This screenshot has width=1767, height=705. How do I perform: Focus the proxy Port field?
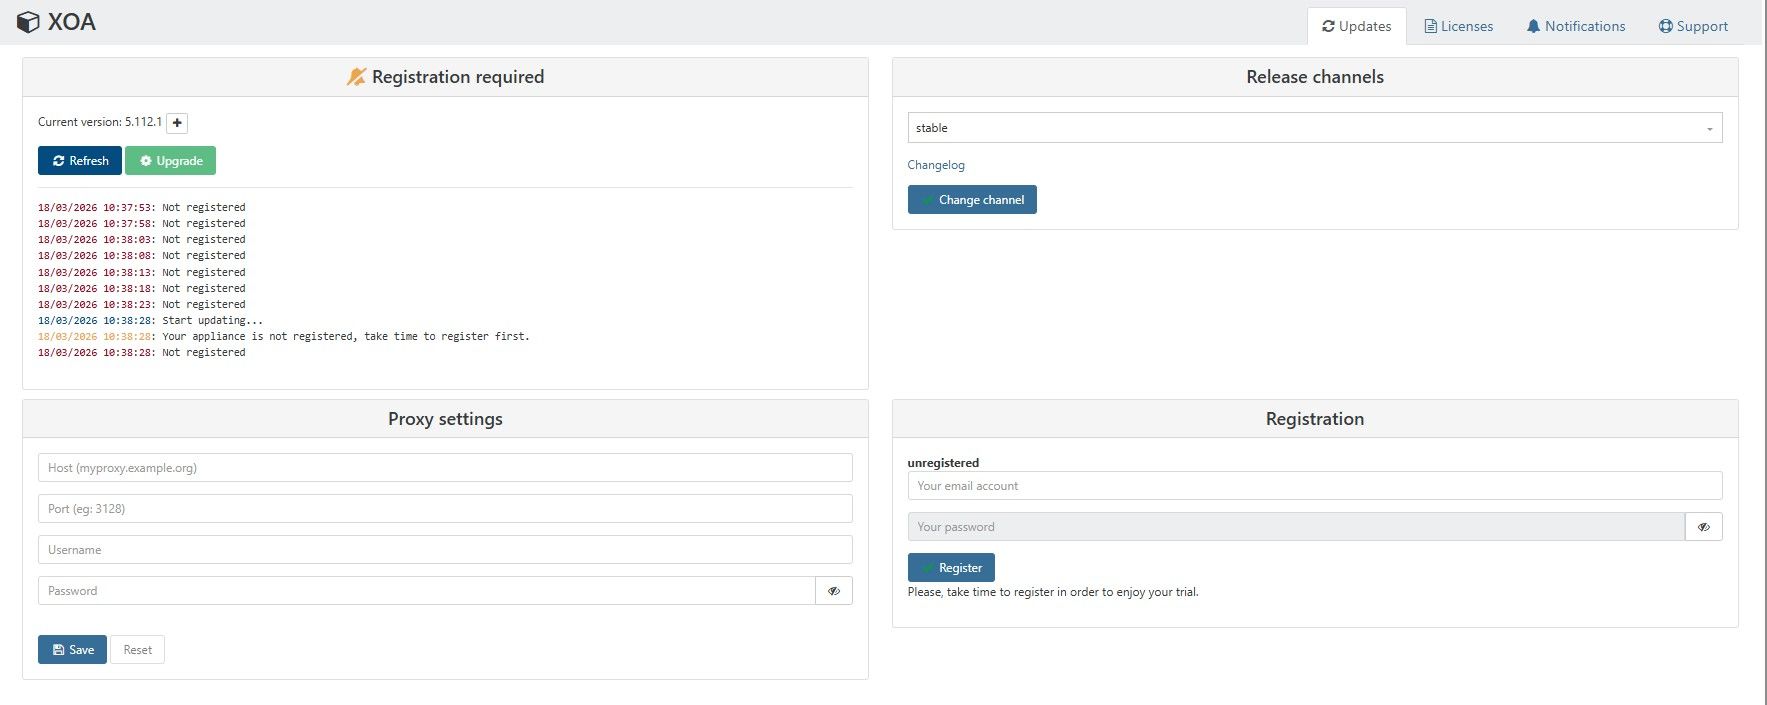[445, 509]
